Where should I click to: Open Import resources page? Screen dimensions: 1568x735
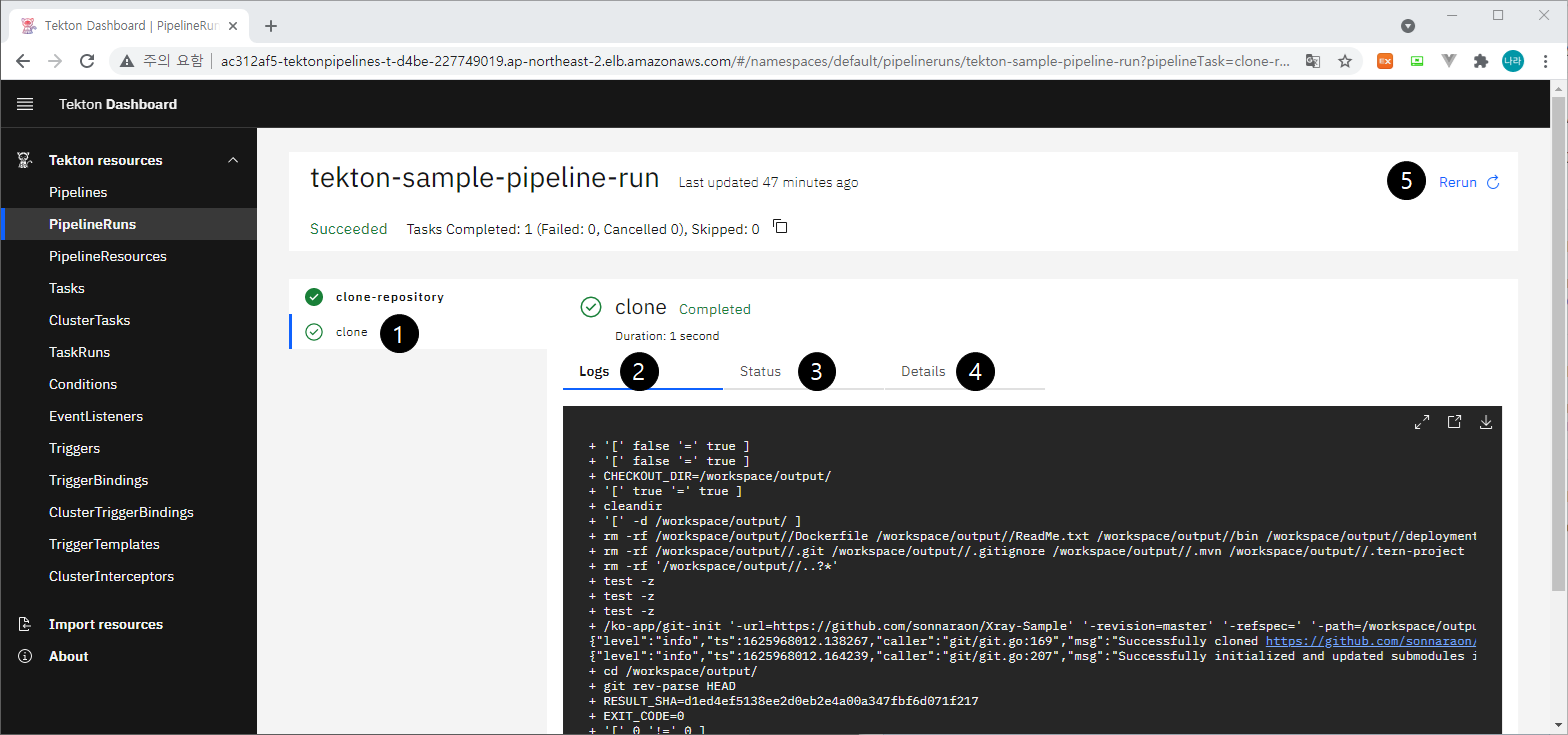point(128,624)
